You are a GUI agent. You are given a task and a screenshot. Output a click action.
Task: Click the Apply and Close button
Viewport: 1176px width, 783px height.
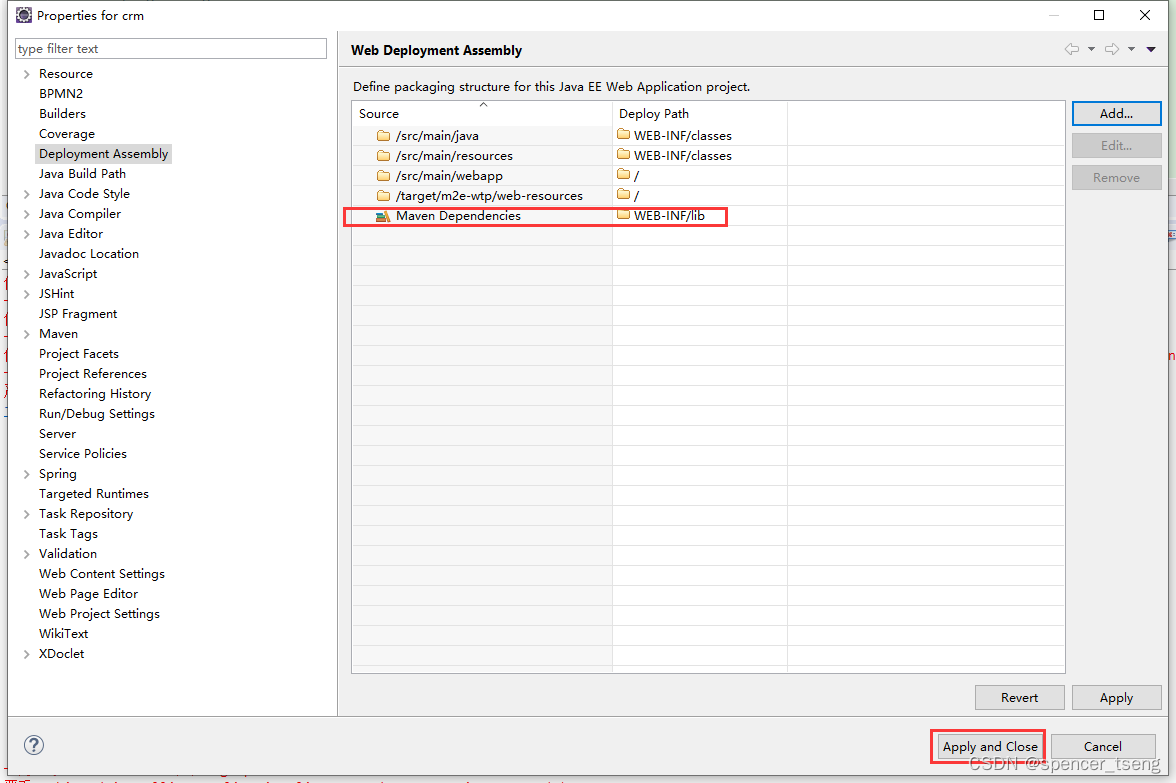pos(987,746)
